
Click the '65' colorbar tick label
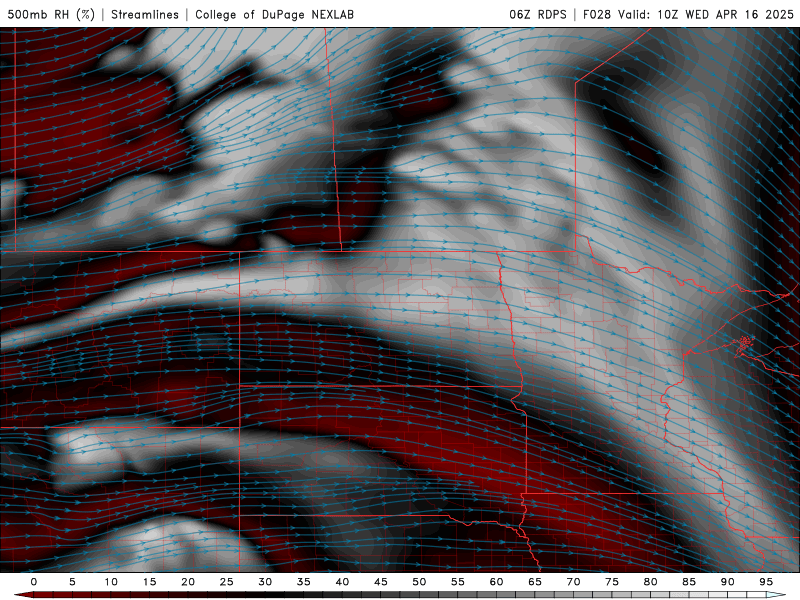tap(535, 582)
